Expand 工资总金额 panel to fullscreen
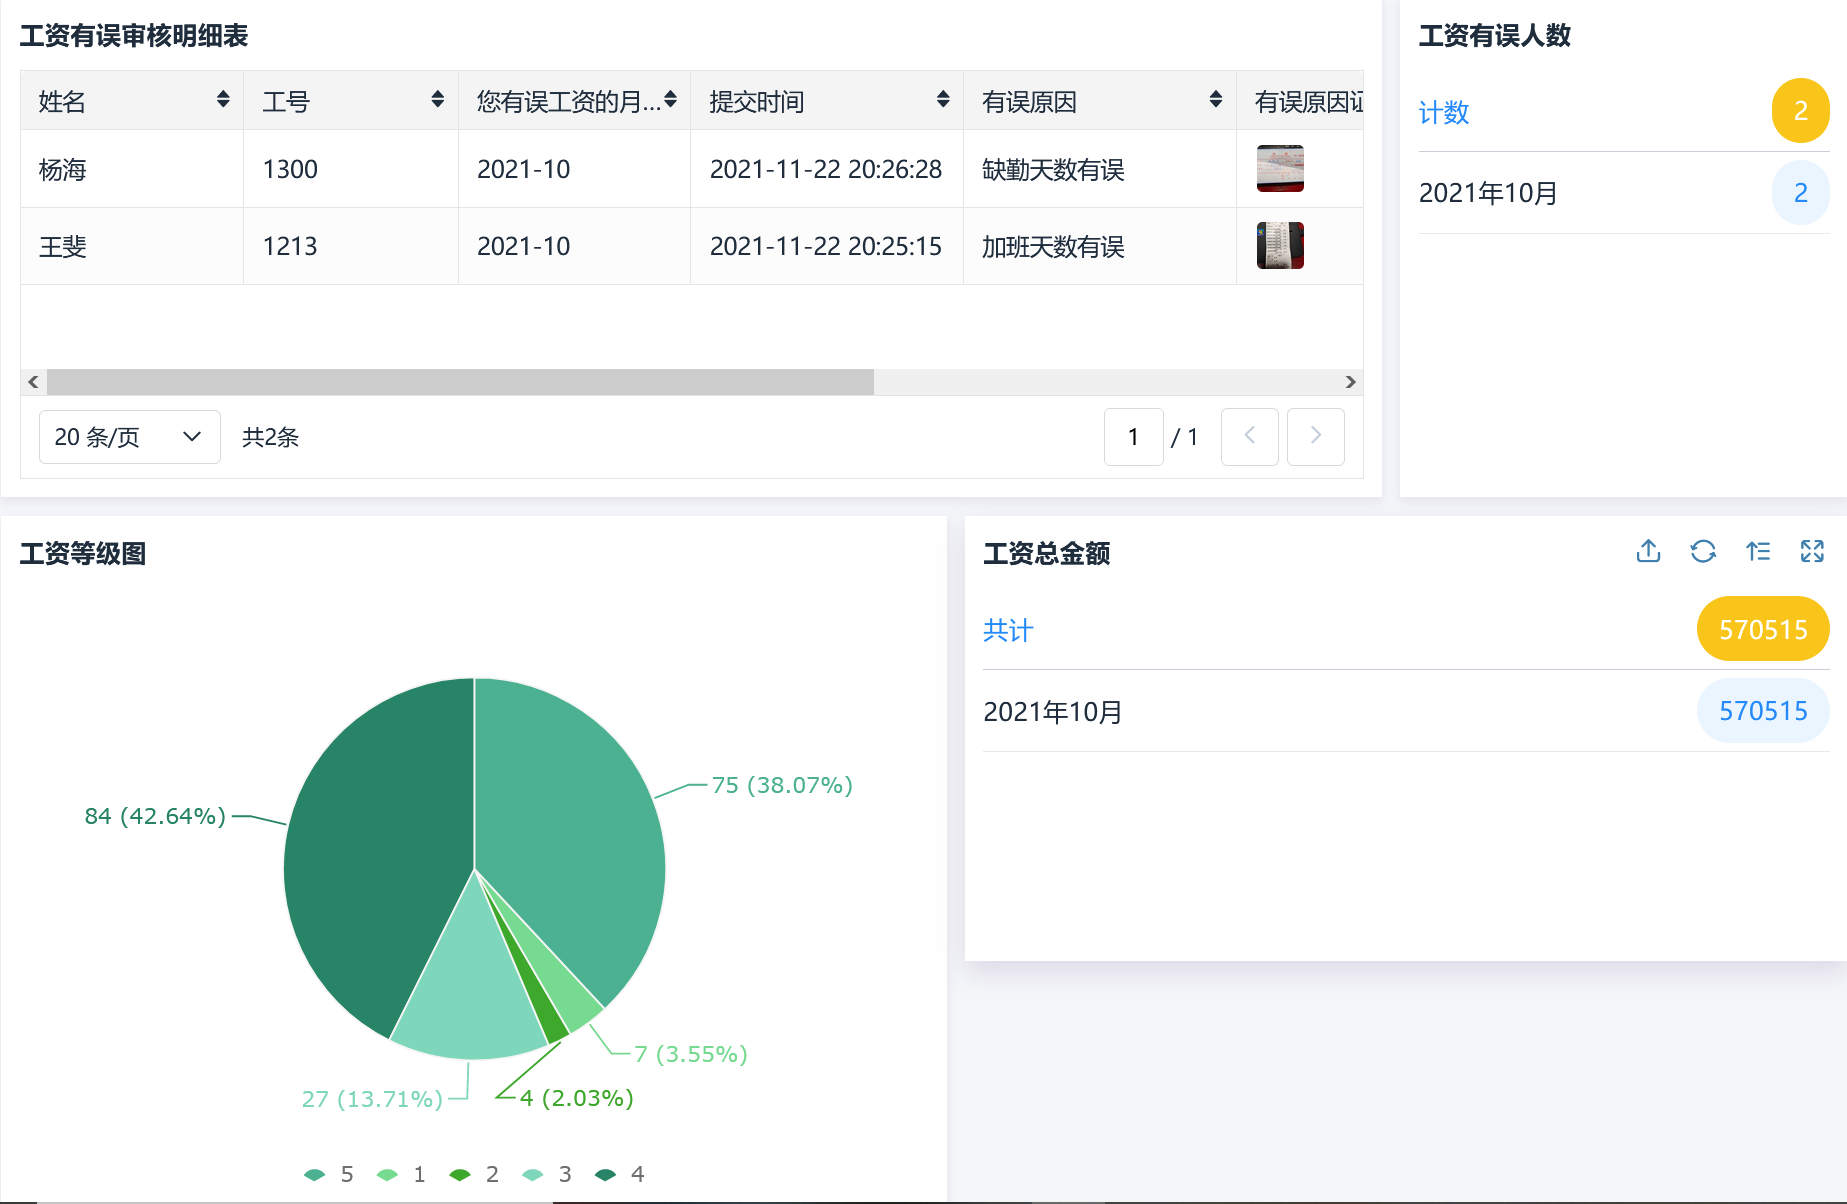This screenshot has height=1204, width=1847. [1812, 551]
